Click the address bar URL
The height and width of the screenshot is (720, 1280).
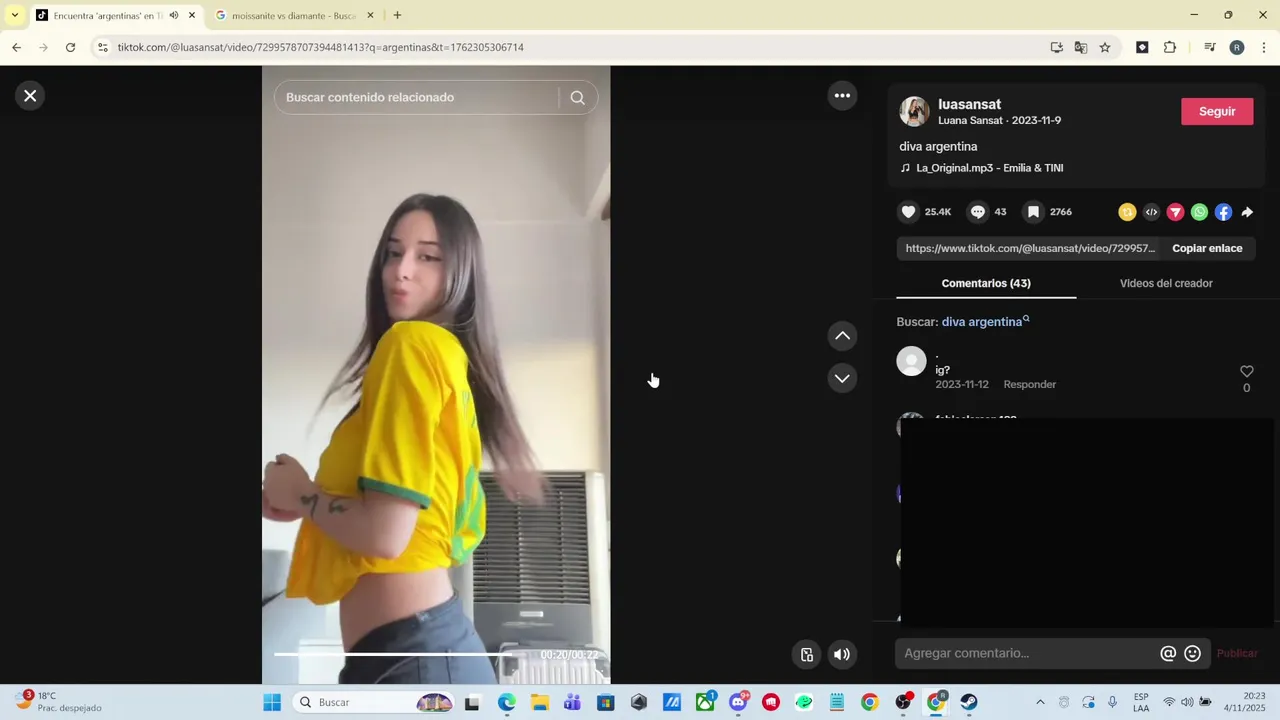pyautogui.click(x=320, y=47)
